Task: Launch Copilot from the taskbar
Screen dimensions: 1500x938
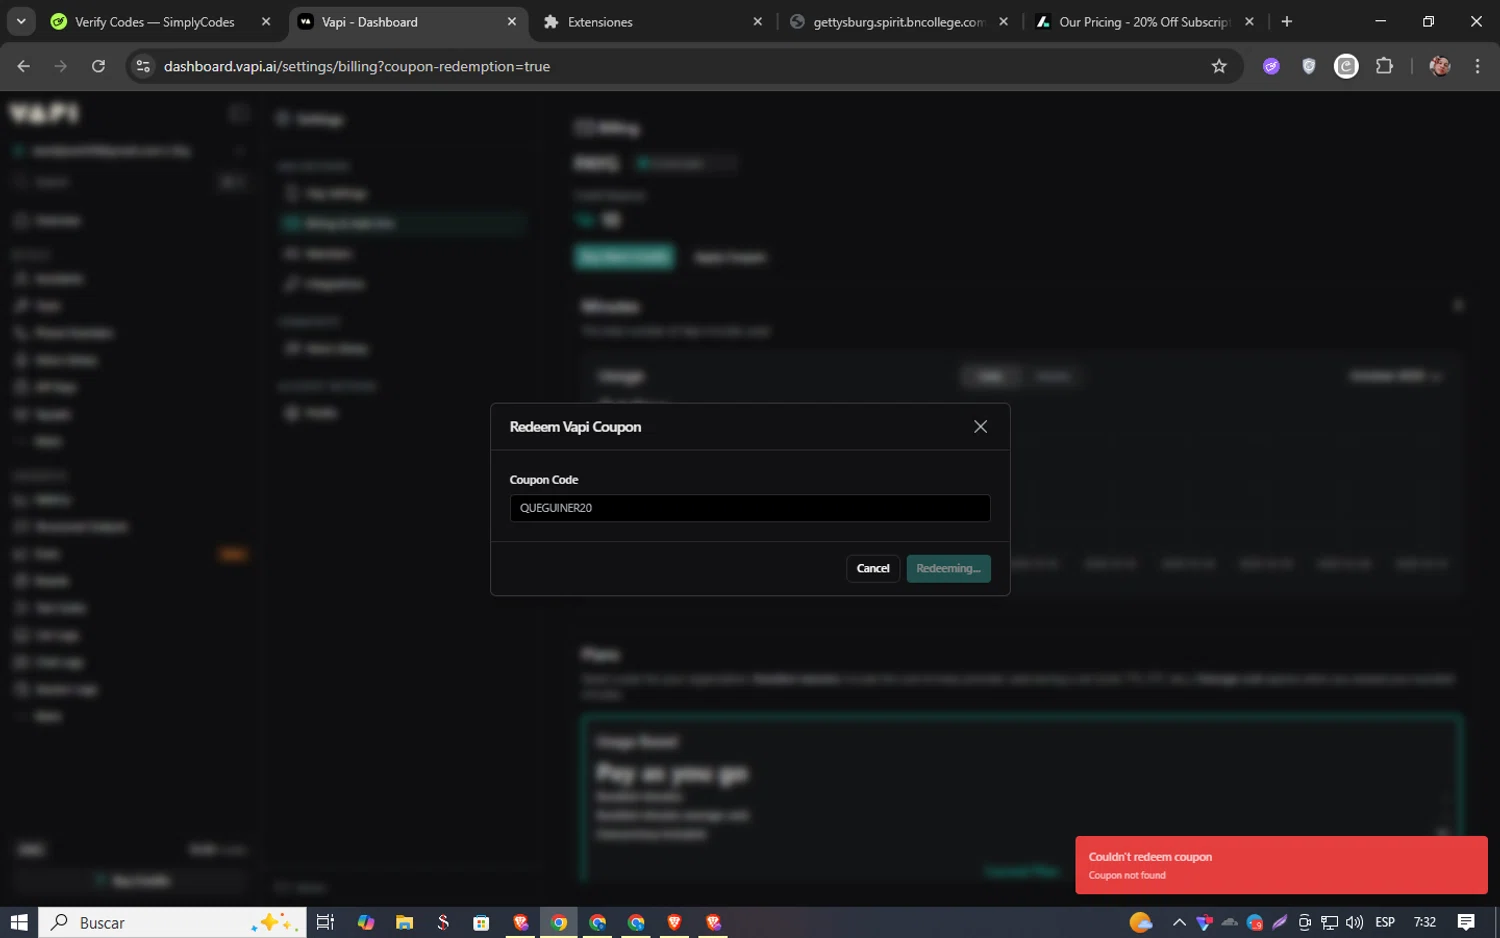Action: click(x=365, y=922)
